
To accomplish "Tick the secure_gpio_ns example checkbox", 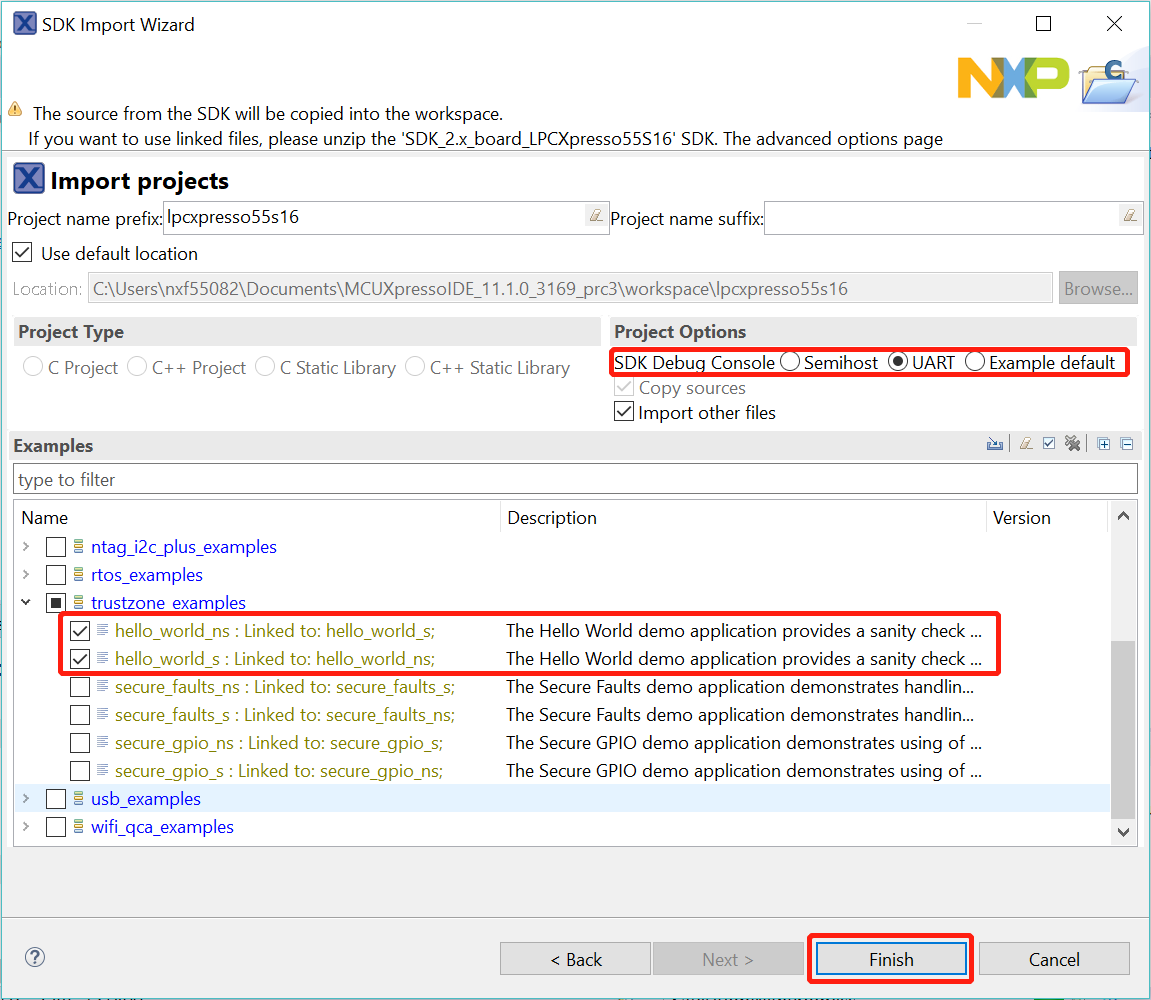I will tap(80, 743).
